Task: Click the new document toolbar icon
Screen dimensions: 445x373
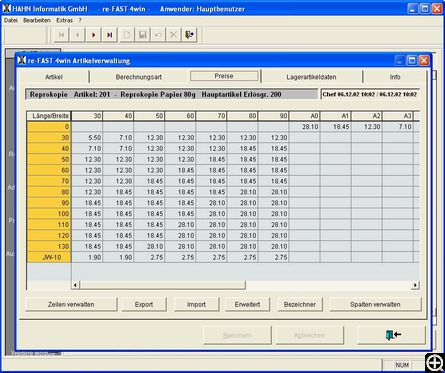Action: 127,35
